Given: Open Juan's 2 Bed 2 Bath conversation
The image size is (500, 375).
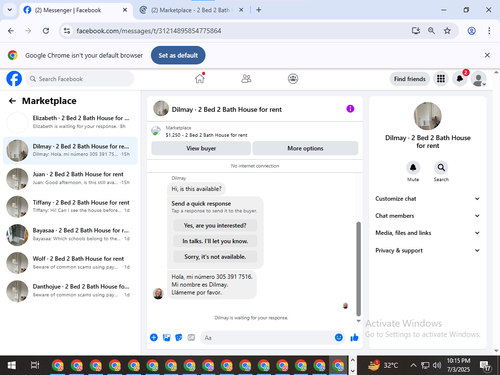Looking at the screenshot, I should (70, 178).
